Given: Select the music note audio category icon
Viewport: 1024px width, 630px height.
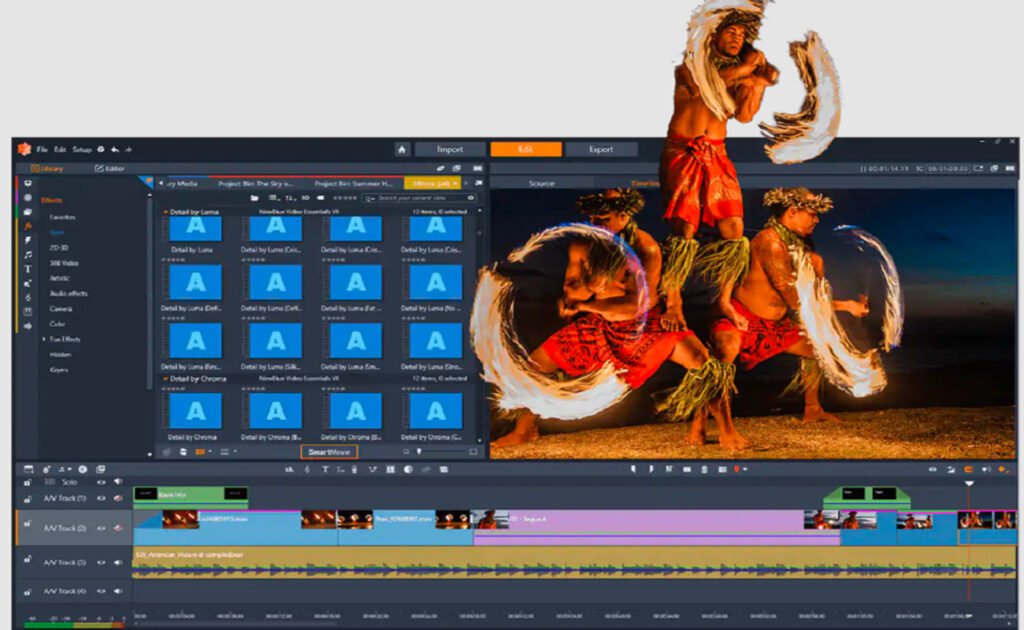Looking at the screenshot, I should (27, 255).
